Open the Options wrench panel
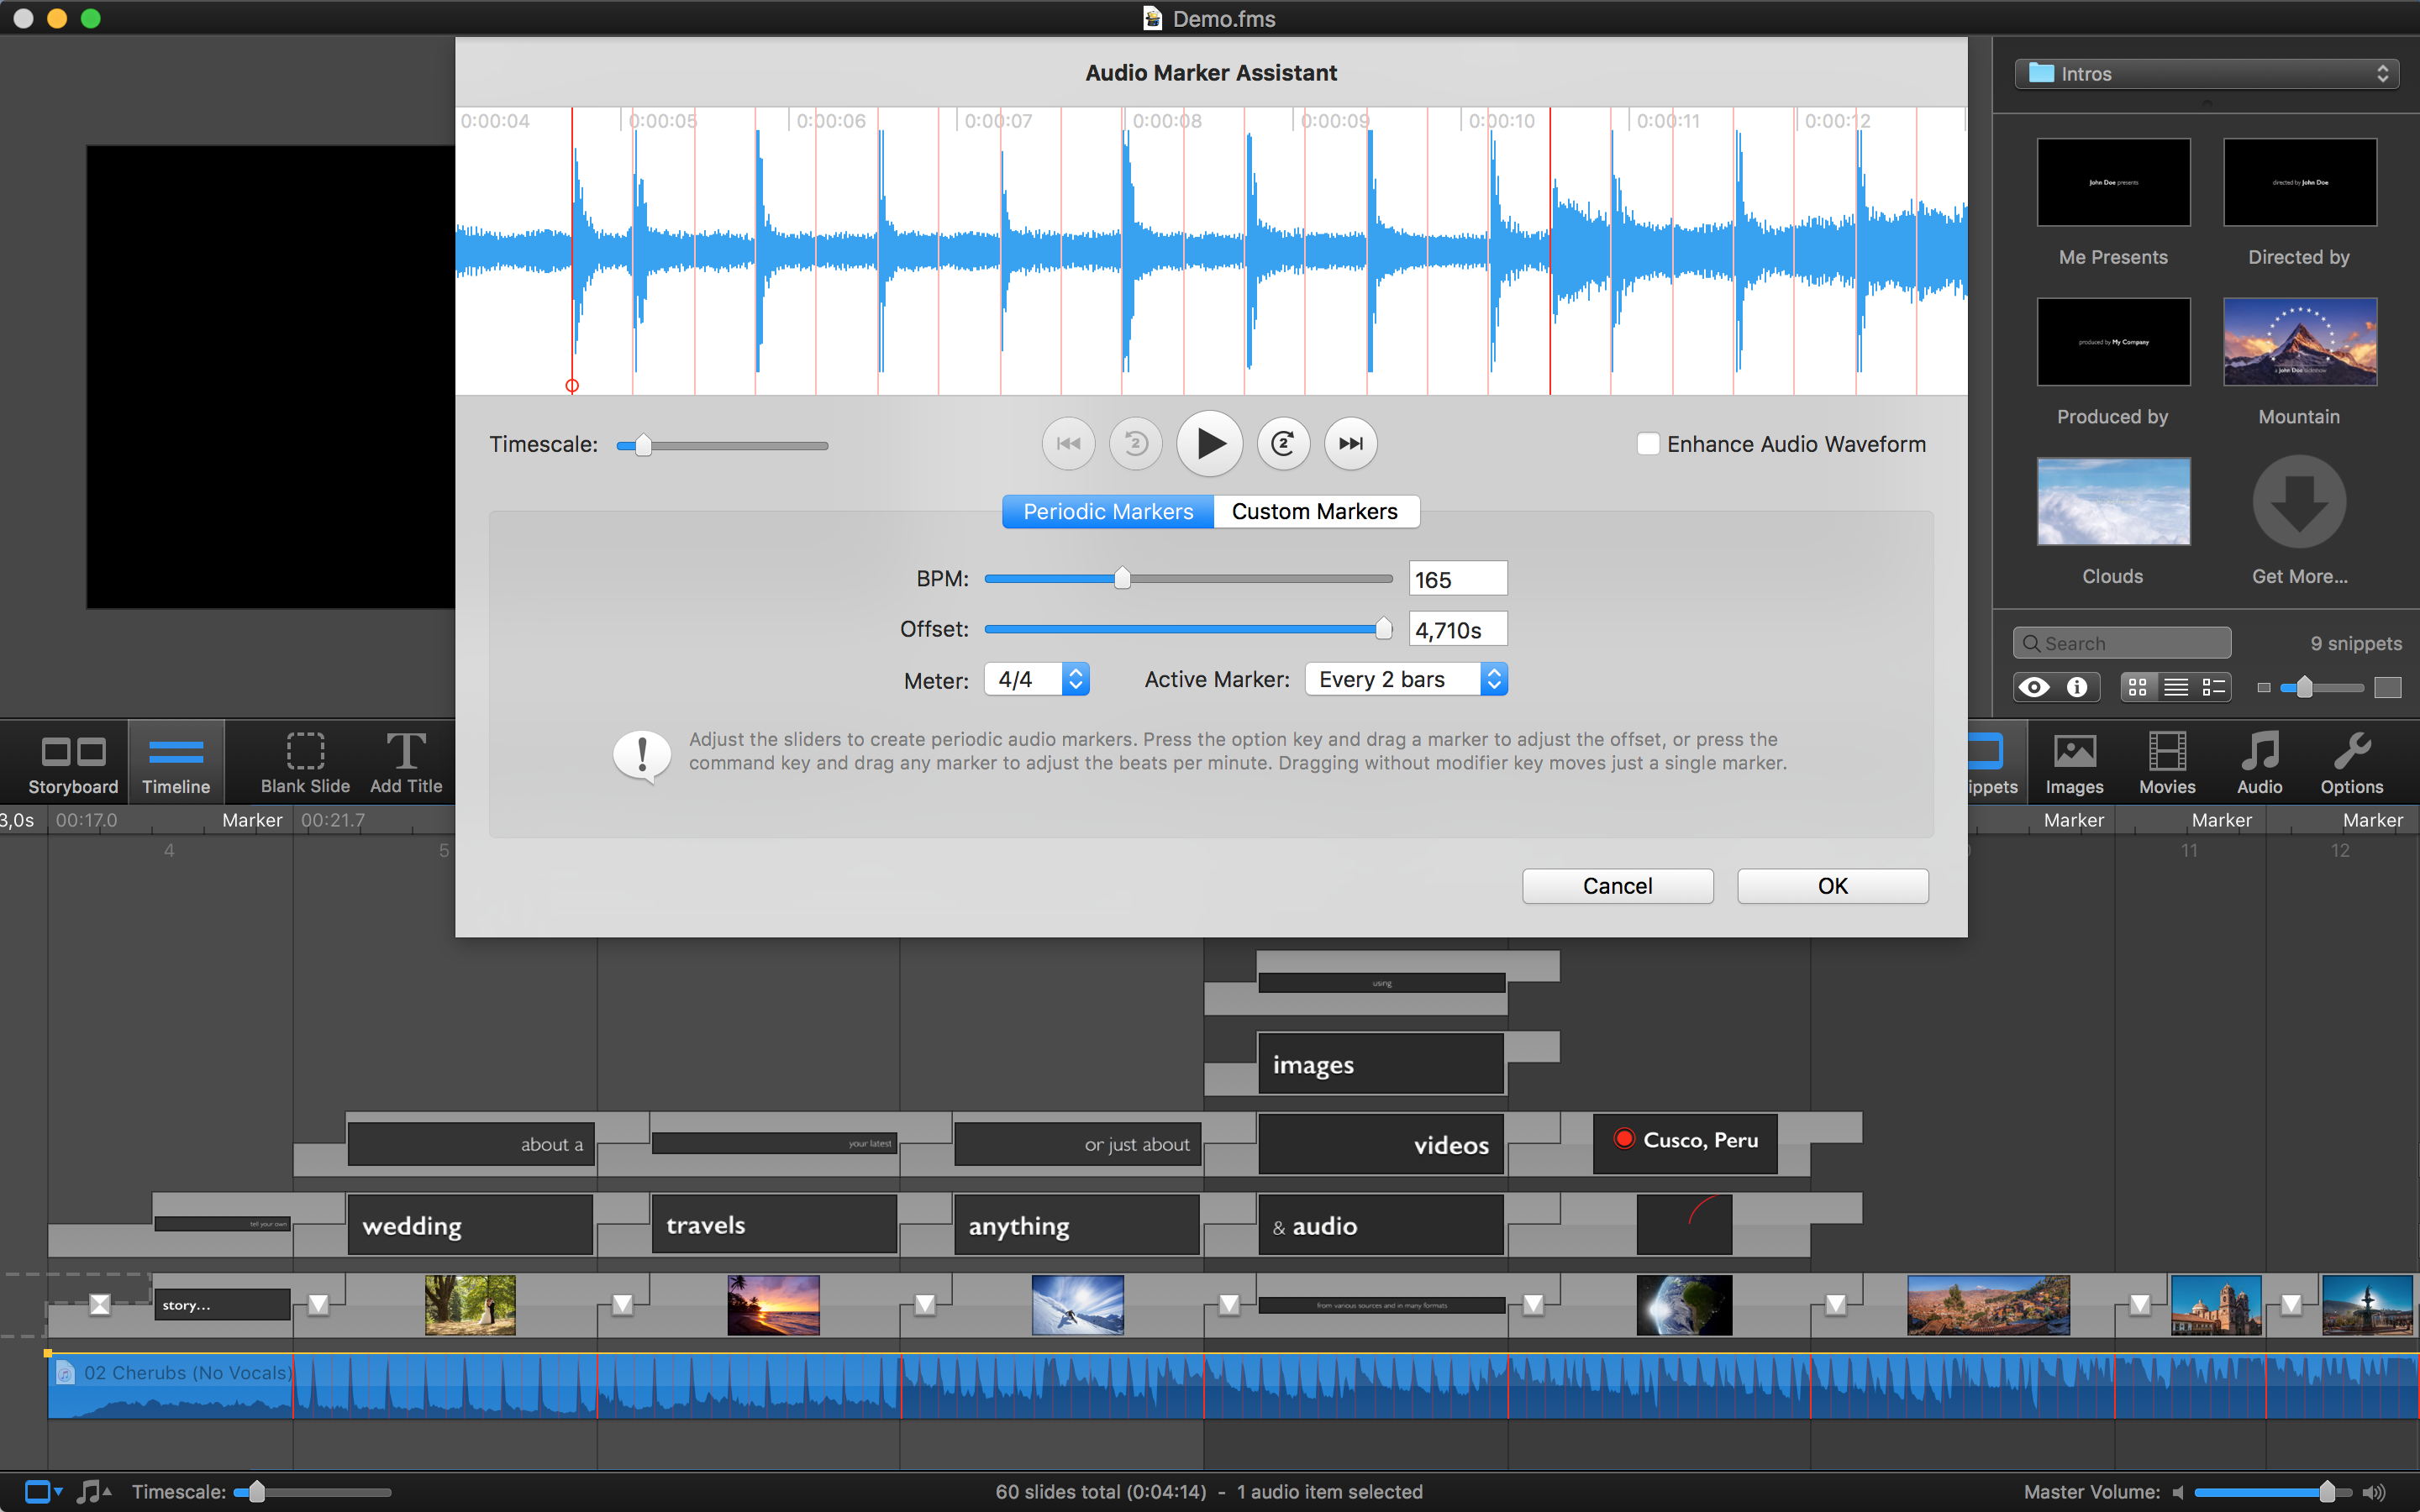This screenshot has height=1512, width=2420. pyautogui.click(x=2351, y=764)
